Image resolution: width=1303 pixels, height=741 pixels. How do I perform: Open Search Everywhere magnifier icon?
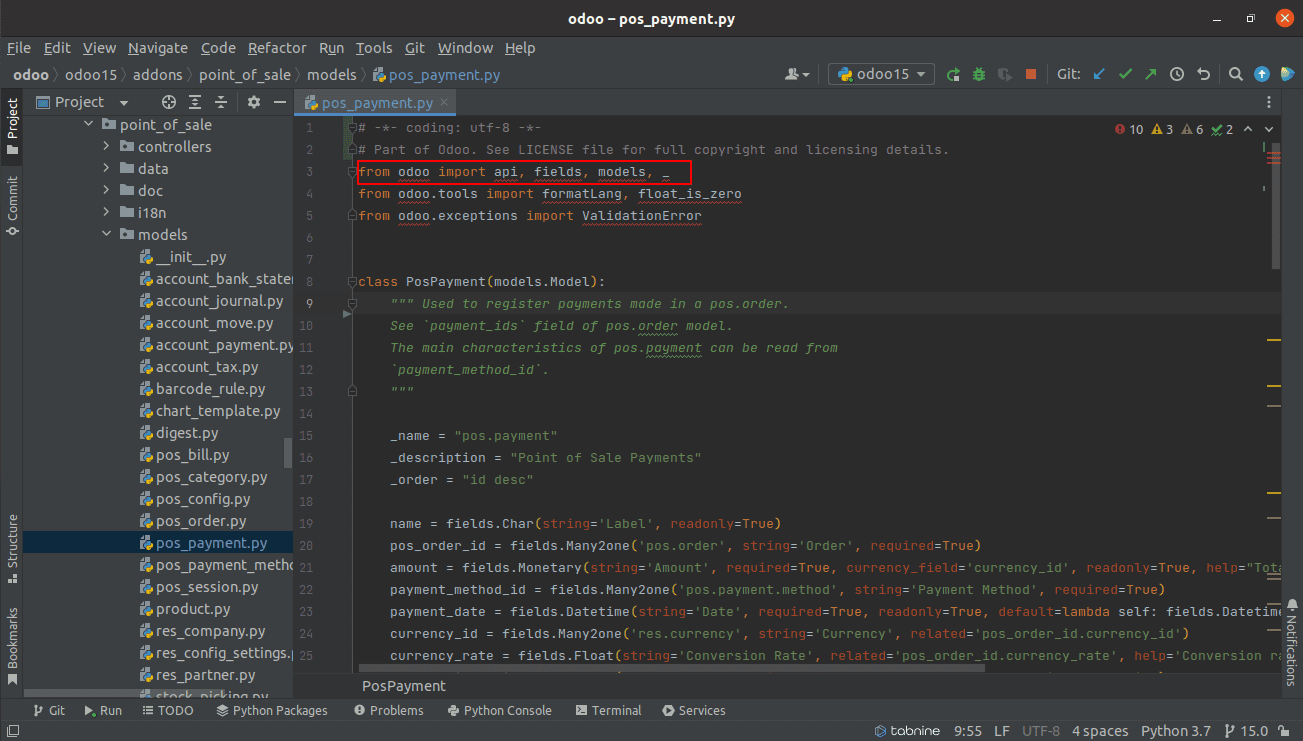click(1236, 74)
